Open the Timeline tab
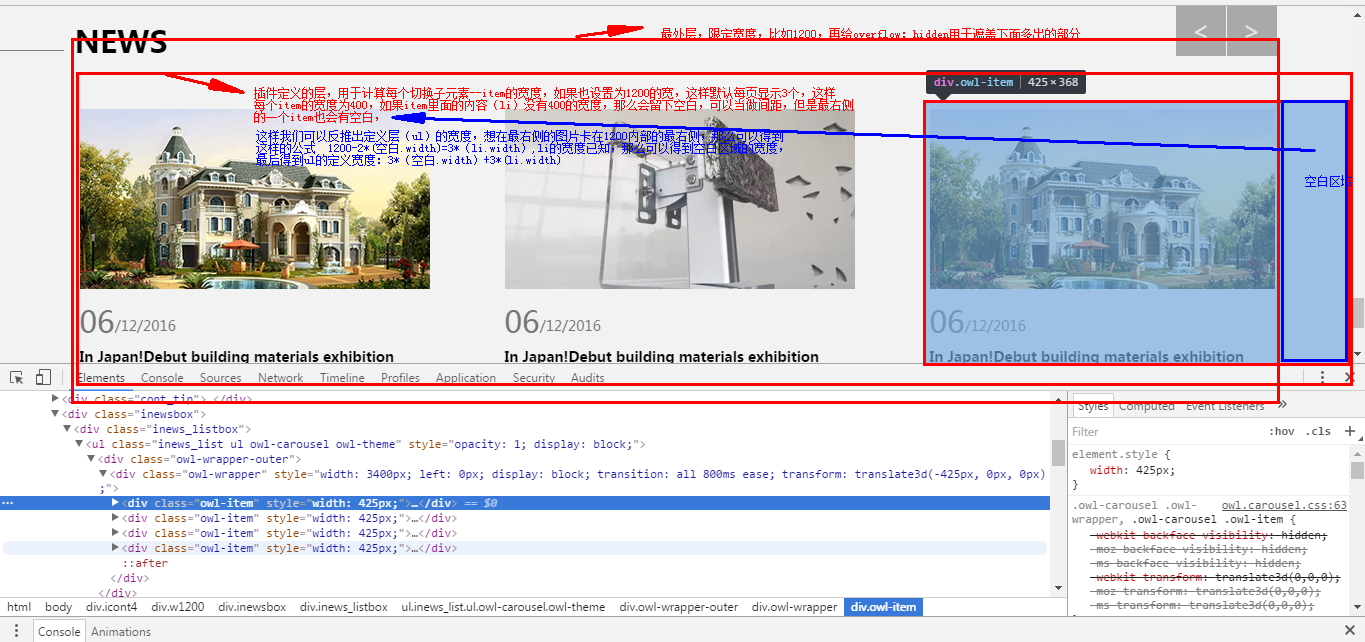This screenshot has width=1365, height=642. pyautogui.click(x=342, y=377)
